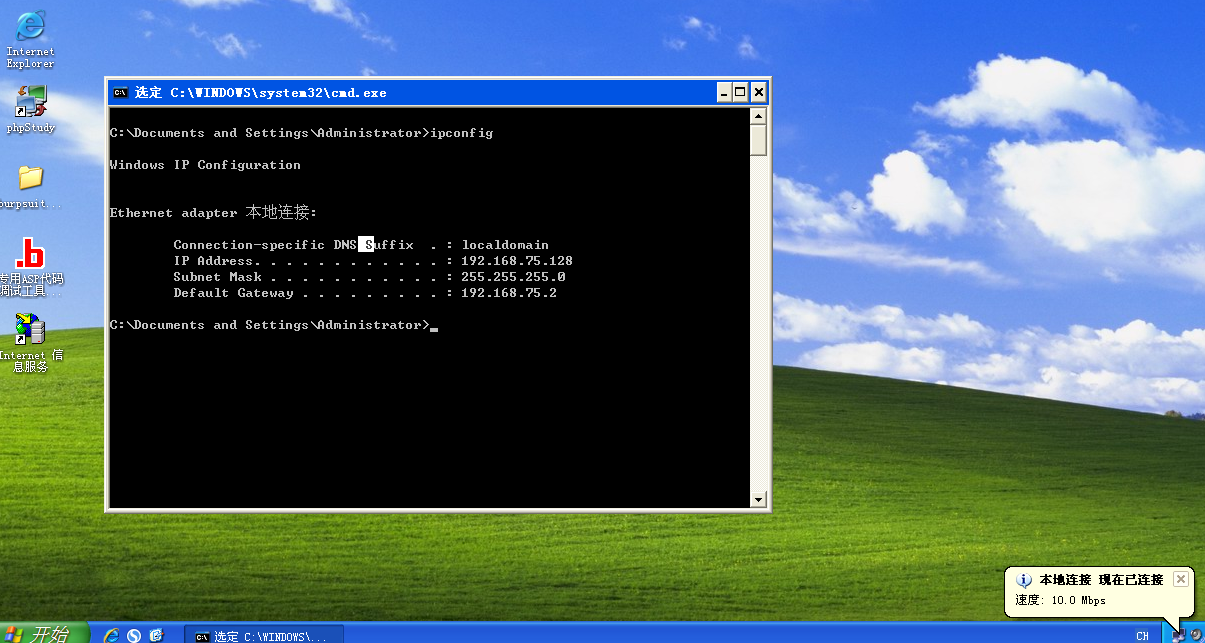Screen dimensions: 1205x643
Task: Click the cmd vertical scrollbar thumb
Action: tap(758, 140)
